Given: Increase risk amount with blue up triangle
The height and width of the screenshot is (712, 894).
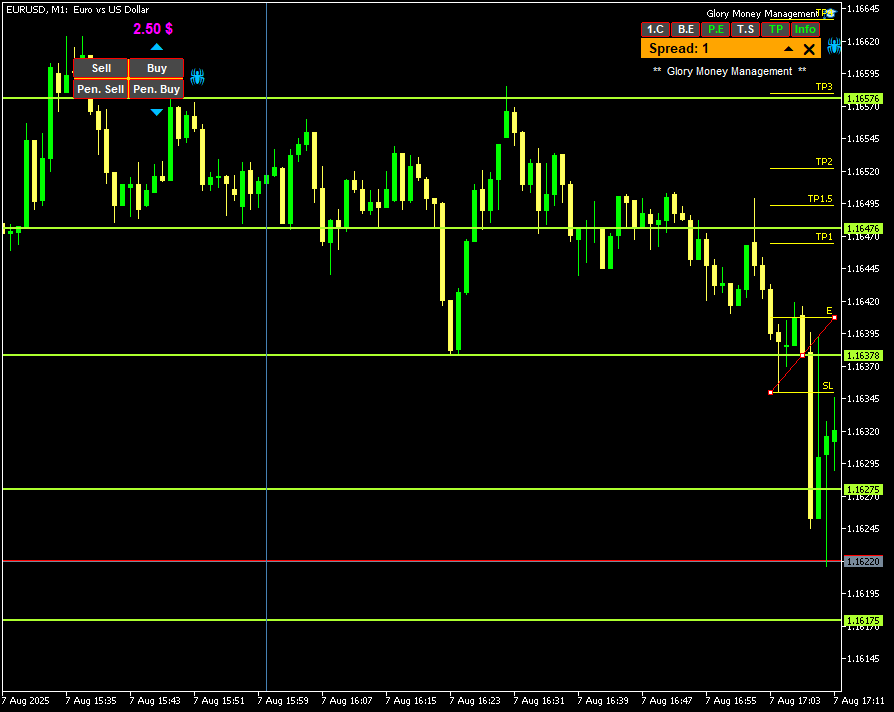Looking at the screenshot, I should click(157, 47).
